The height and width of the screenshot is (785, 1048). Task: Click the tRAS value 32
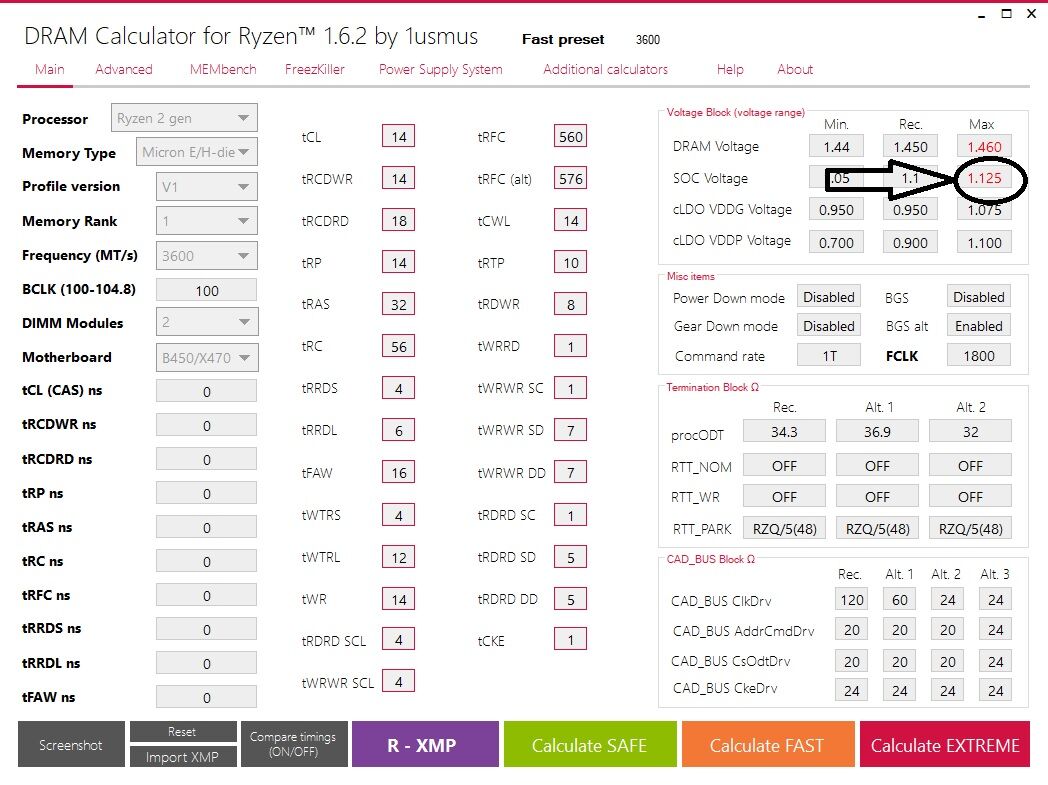[x=398, y=304]
